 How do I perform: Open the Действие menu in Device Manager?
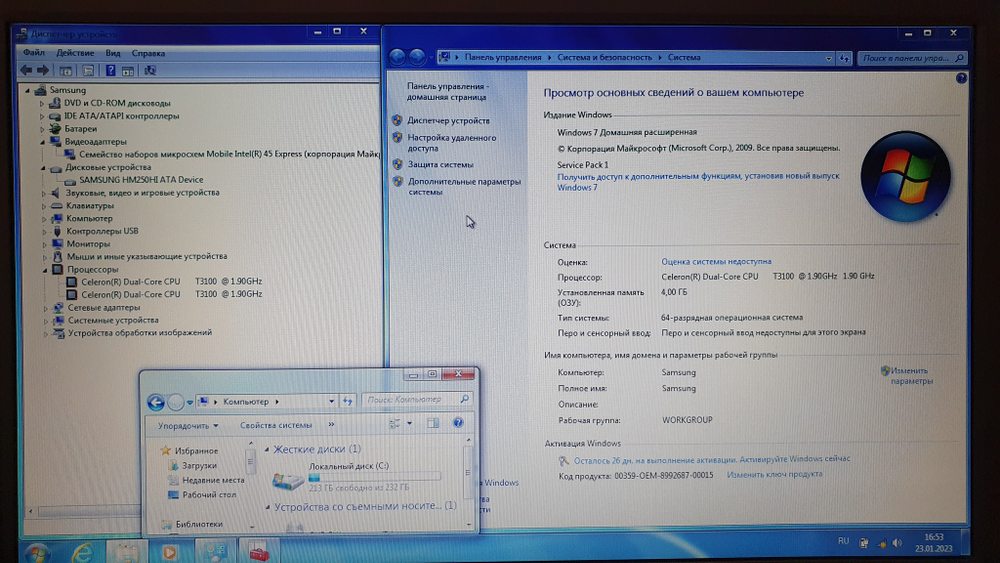click(75, 53)
